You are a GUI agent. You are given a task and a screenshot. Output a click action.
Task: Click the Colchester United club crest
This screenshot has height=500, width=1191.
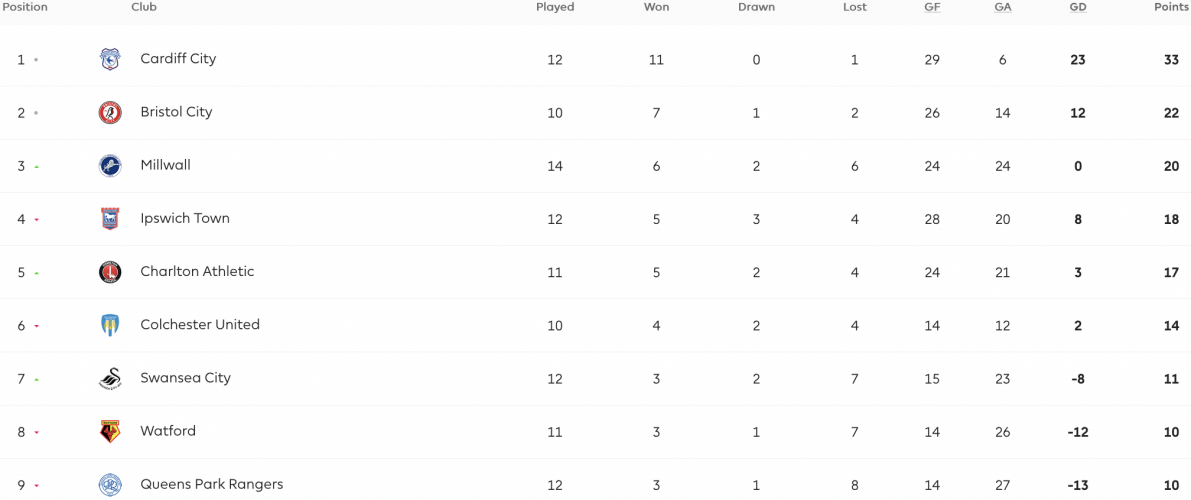pyautogui.click(x=110, y=325)
